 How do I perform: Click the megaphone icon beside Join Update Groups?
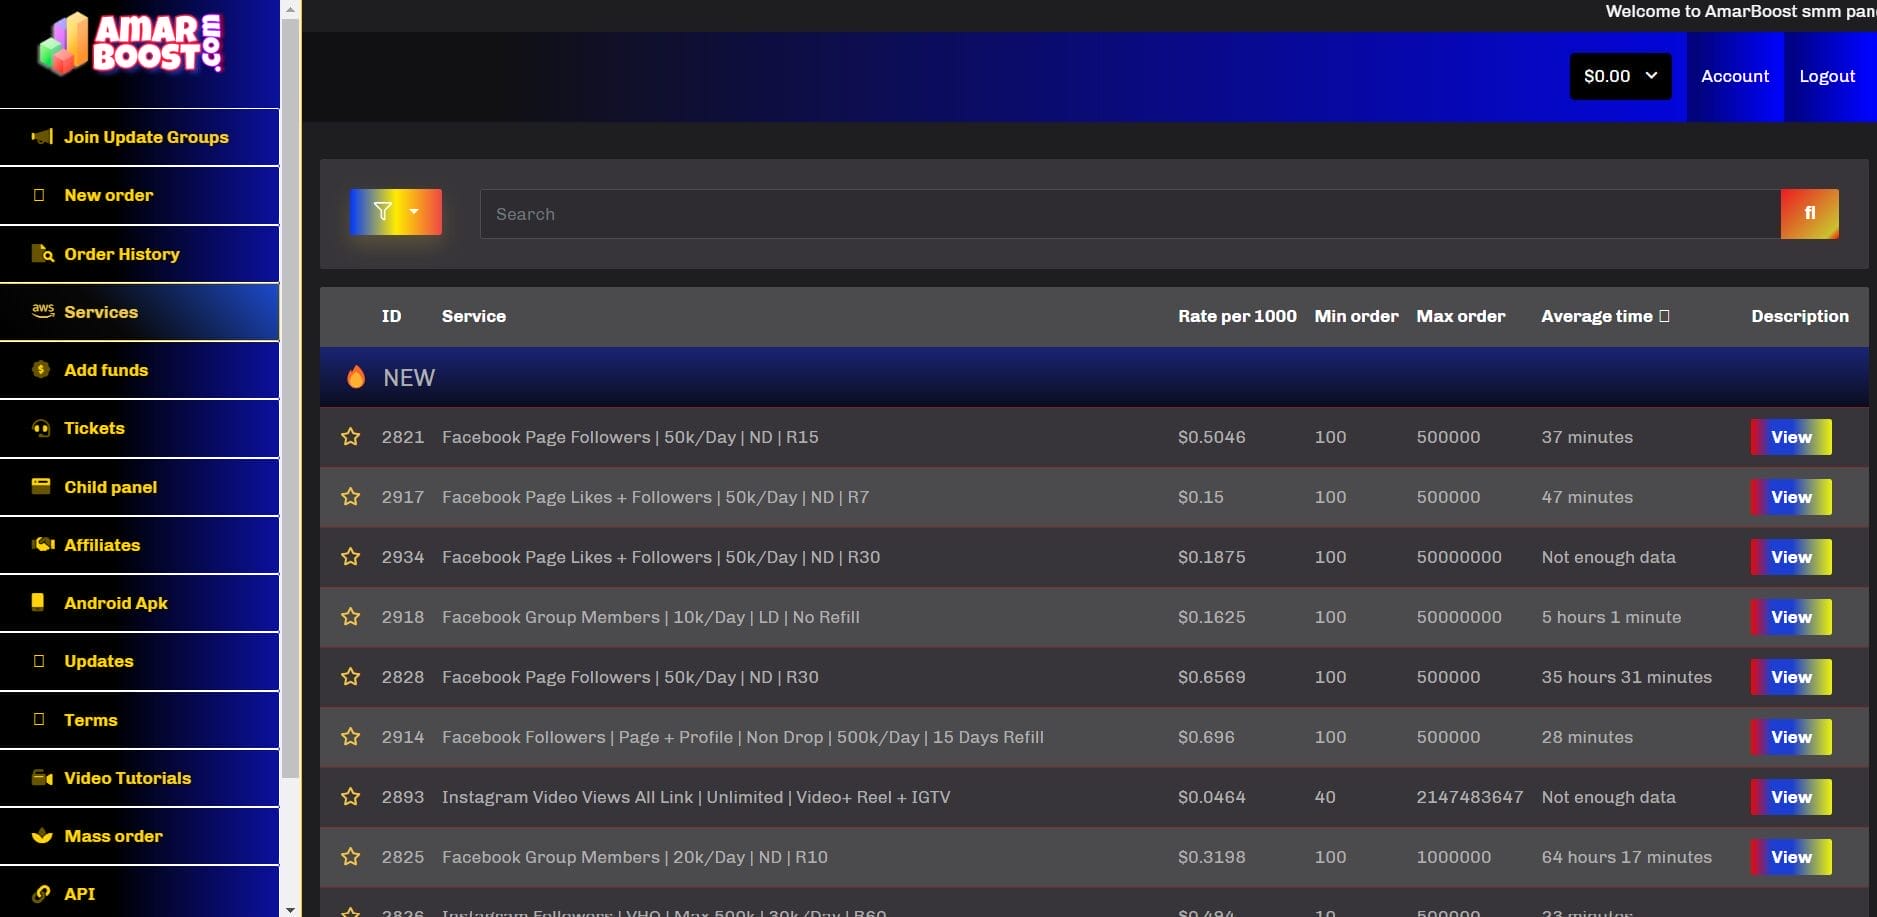(42, 137)
